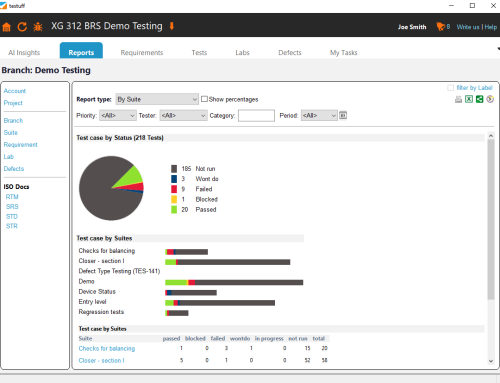Click the filter by Label link
This screenshot has width=500, height=383.
[474, 88]
